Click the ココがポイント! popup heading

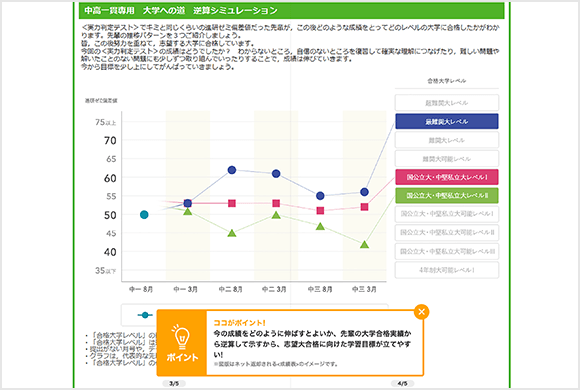click(x=240, y=323)
